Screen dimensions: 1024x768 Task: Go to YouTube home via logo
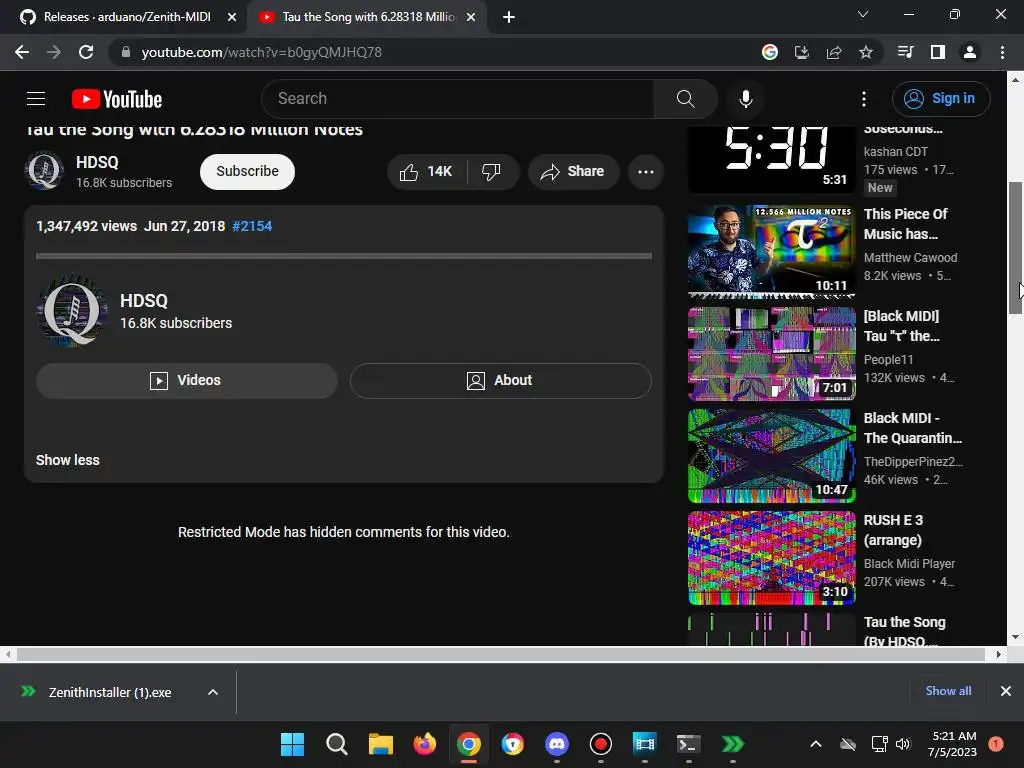[117, 99]
